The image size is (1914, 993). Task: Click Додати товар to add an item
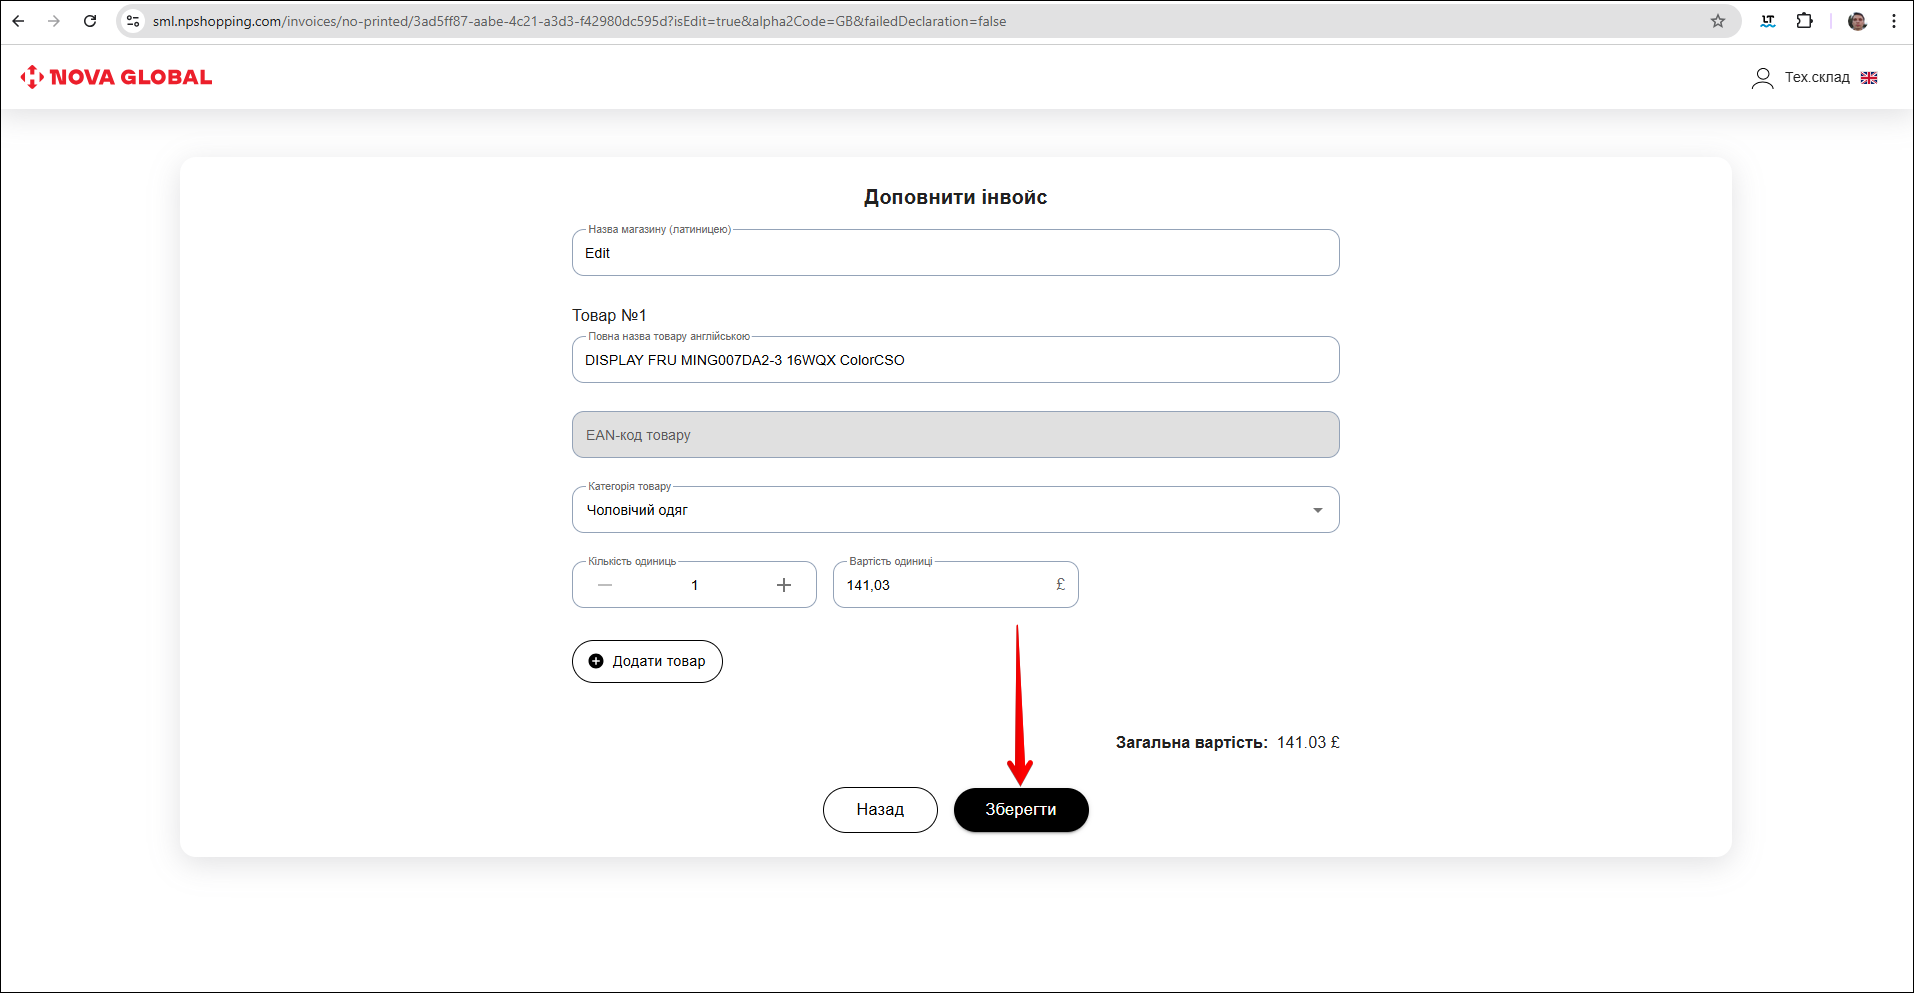click(647, 661)
